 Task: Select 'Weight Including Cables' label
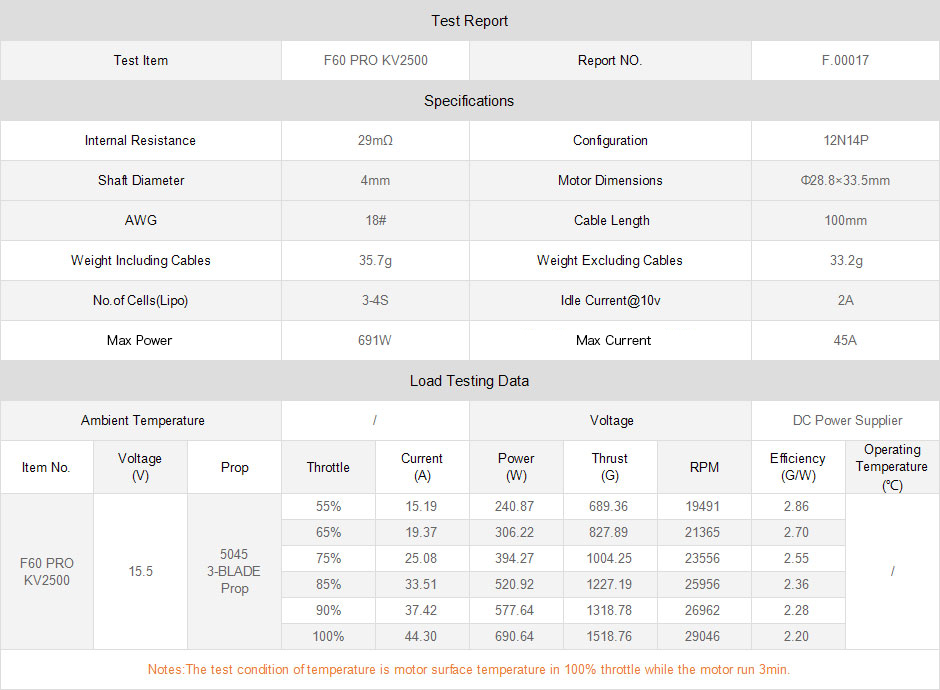141,260
